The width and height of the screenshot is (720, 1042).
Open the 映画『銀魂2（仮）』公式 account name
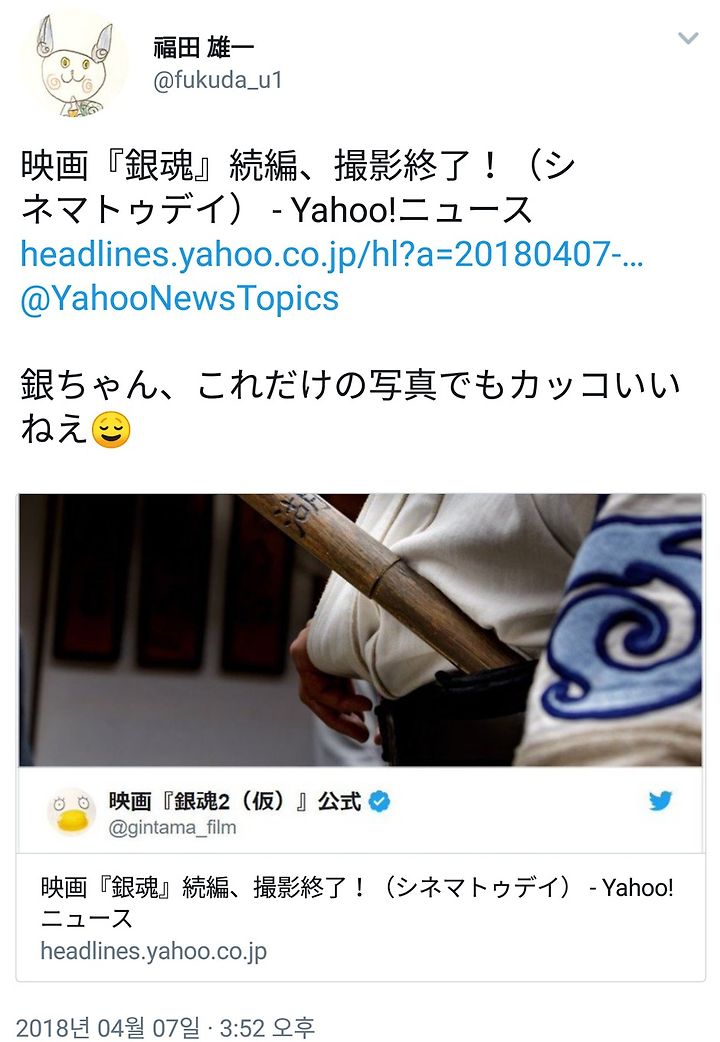point(235,801)
